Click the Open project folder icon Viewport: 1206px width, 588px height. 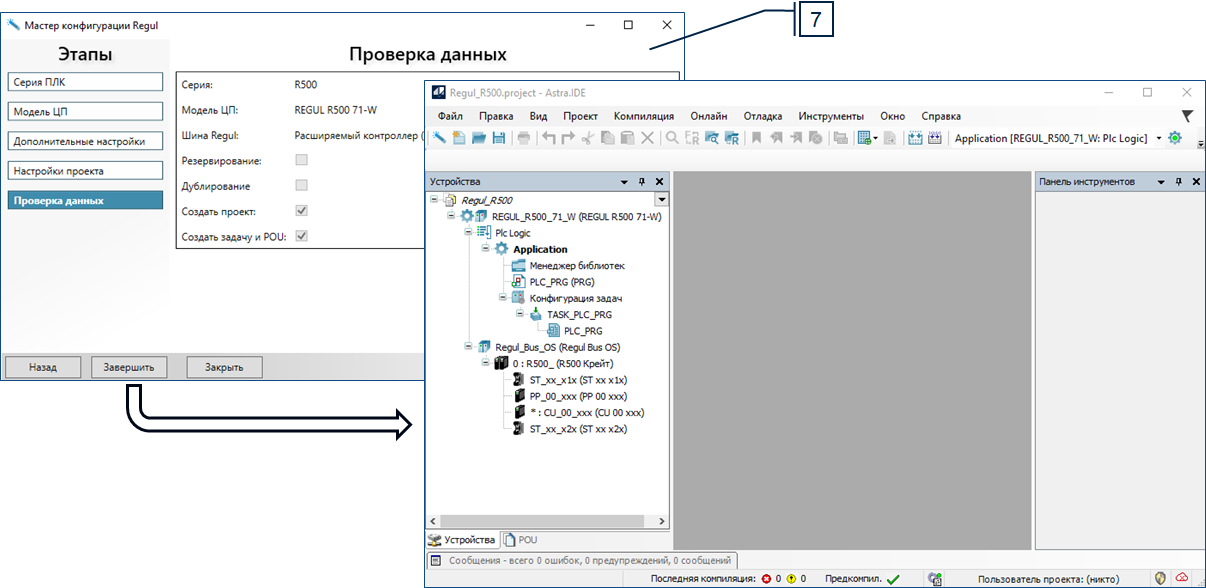[x=479, y=138]
